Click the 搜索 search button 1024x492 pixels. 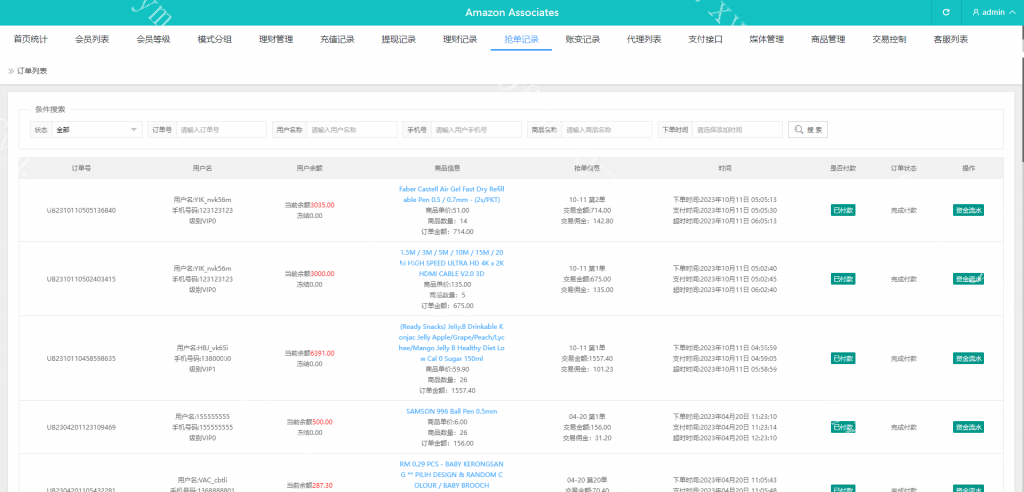tap(808, 129)
